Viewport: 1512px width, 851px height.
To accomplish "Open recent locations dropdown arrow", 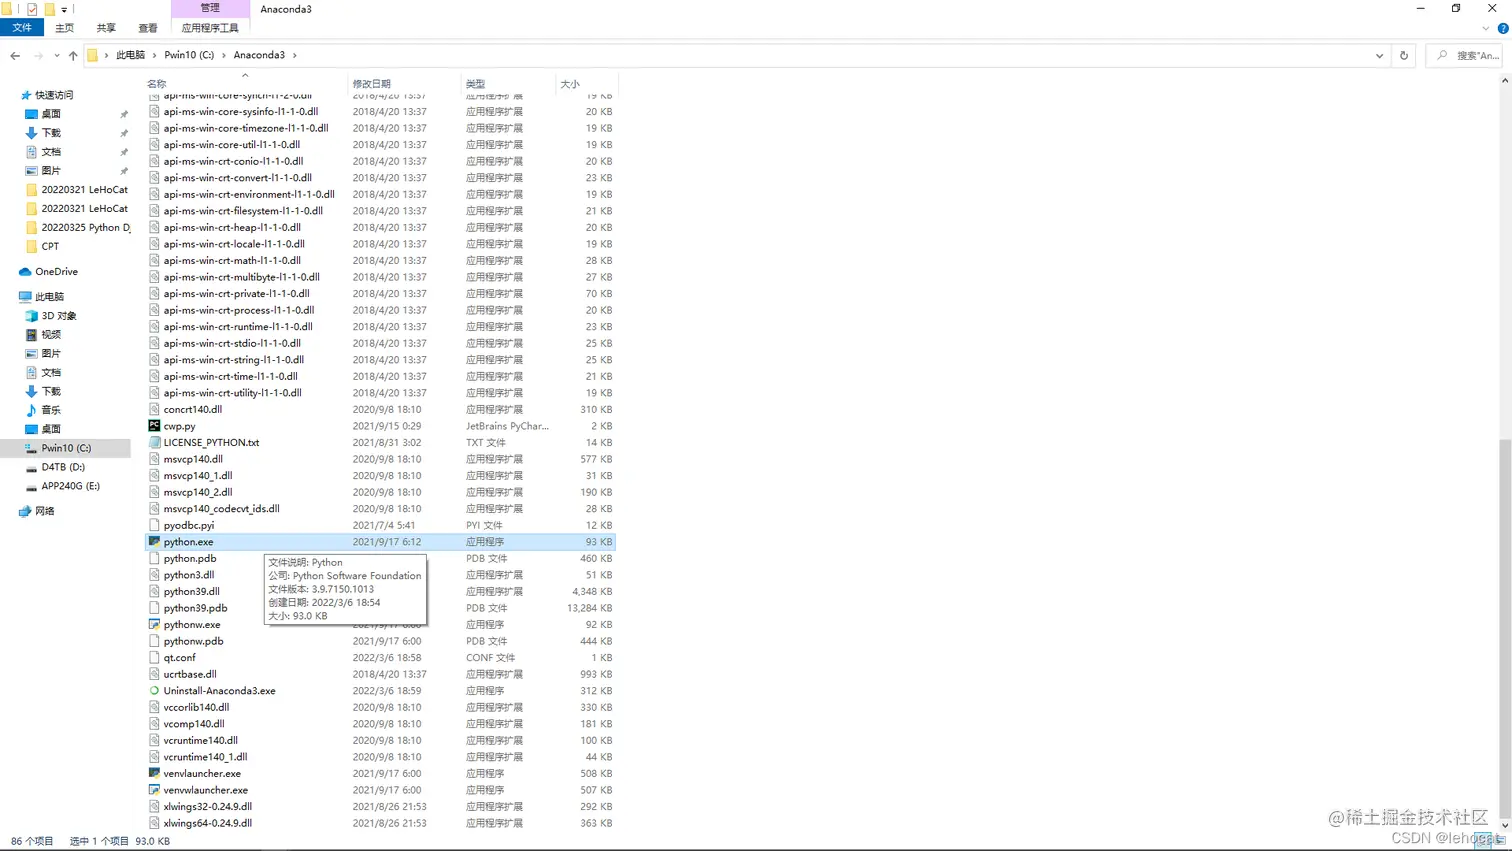I will click(56, 55).
